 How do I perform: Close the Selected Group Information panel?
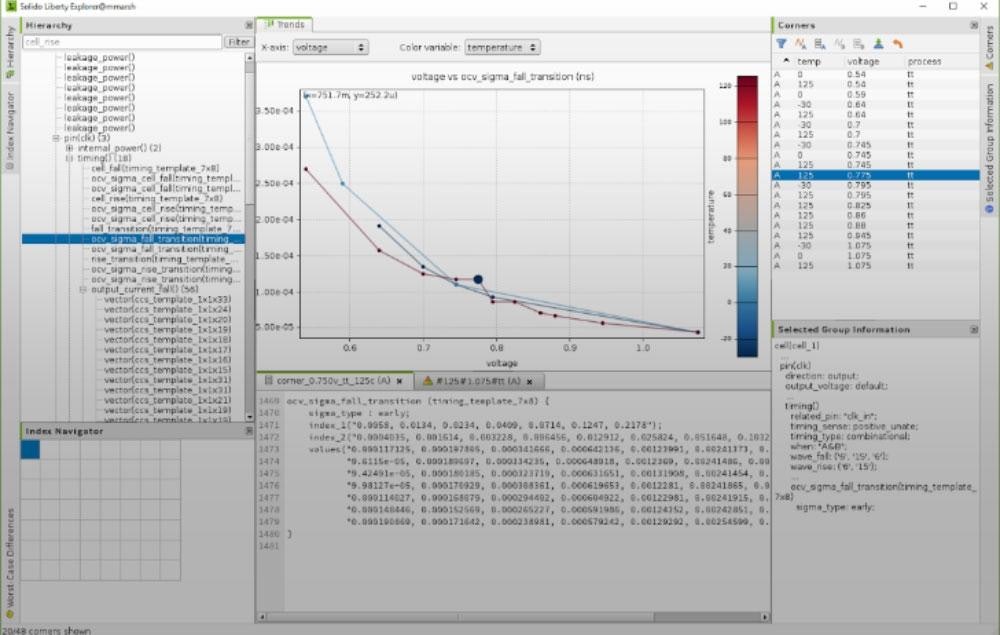coord(974,329)
